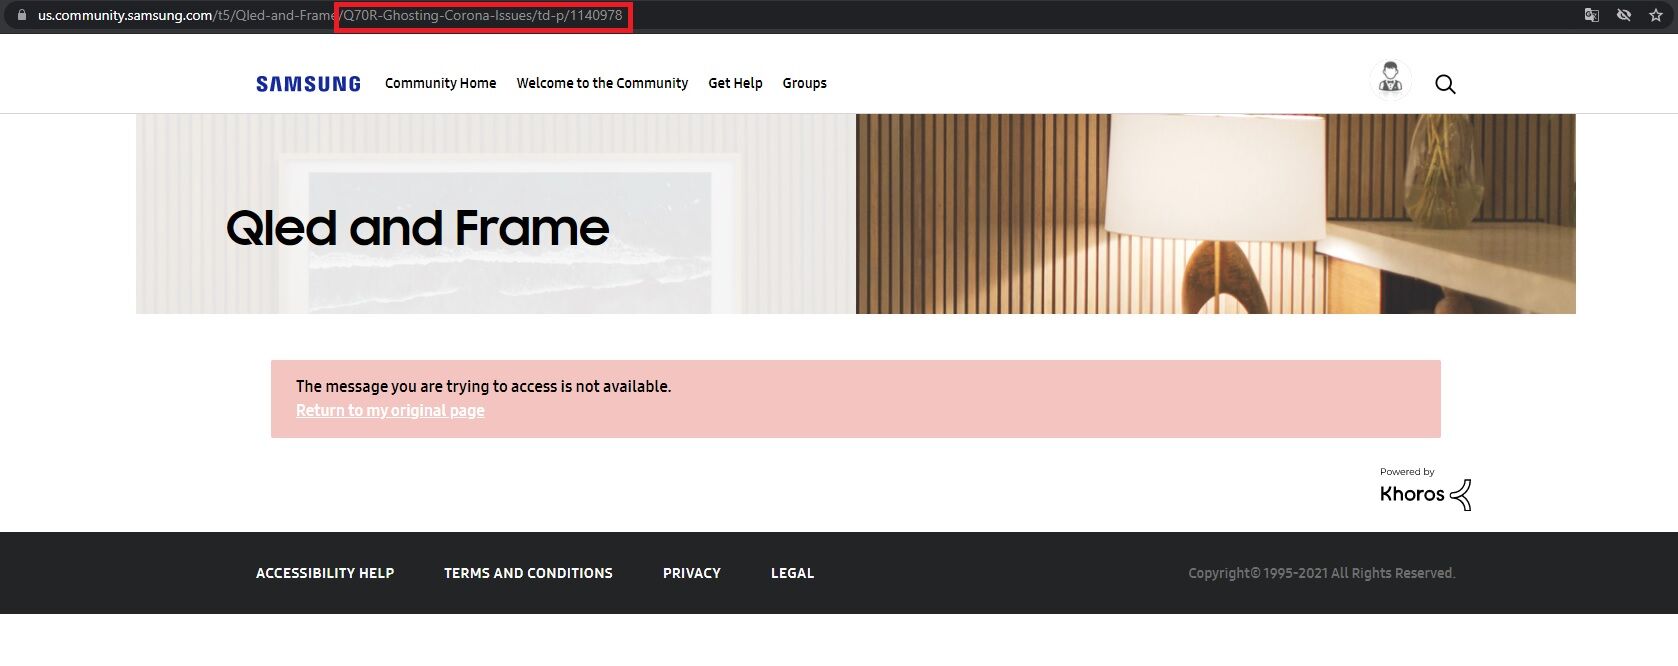Click the Samsung logo

308,84
